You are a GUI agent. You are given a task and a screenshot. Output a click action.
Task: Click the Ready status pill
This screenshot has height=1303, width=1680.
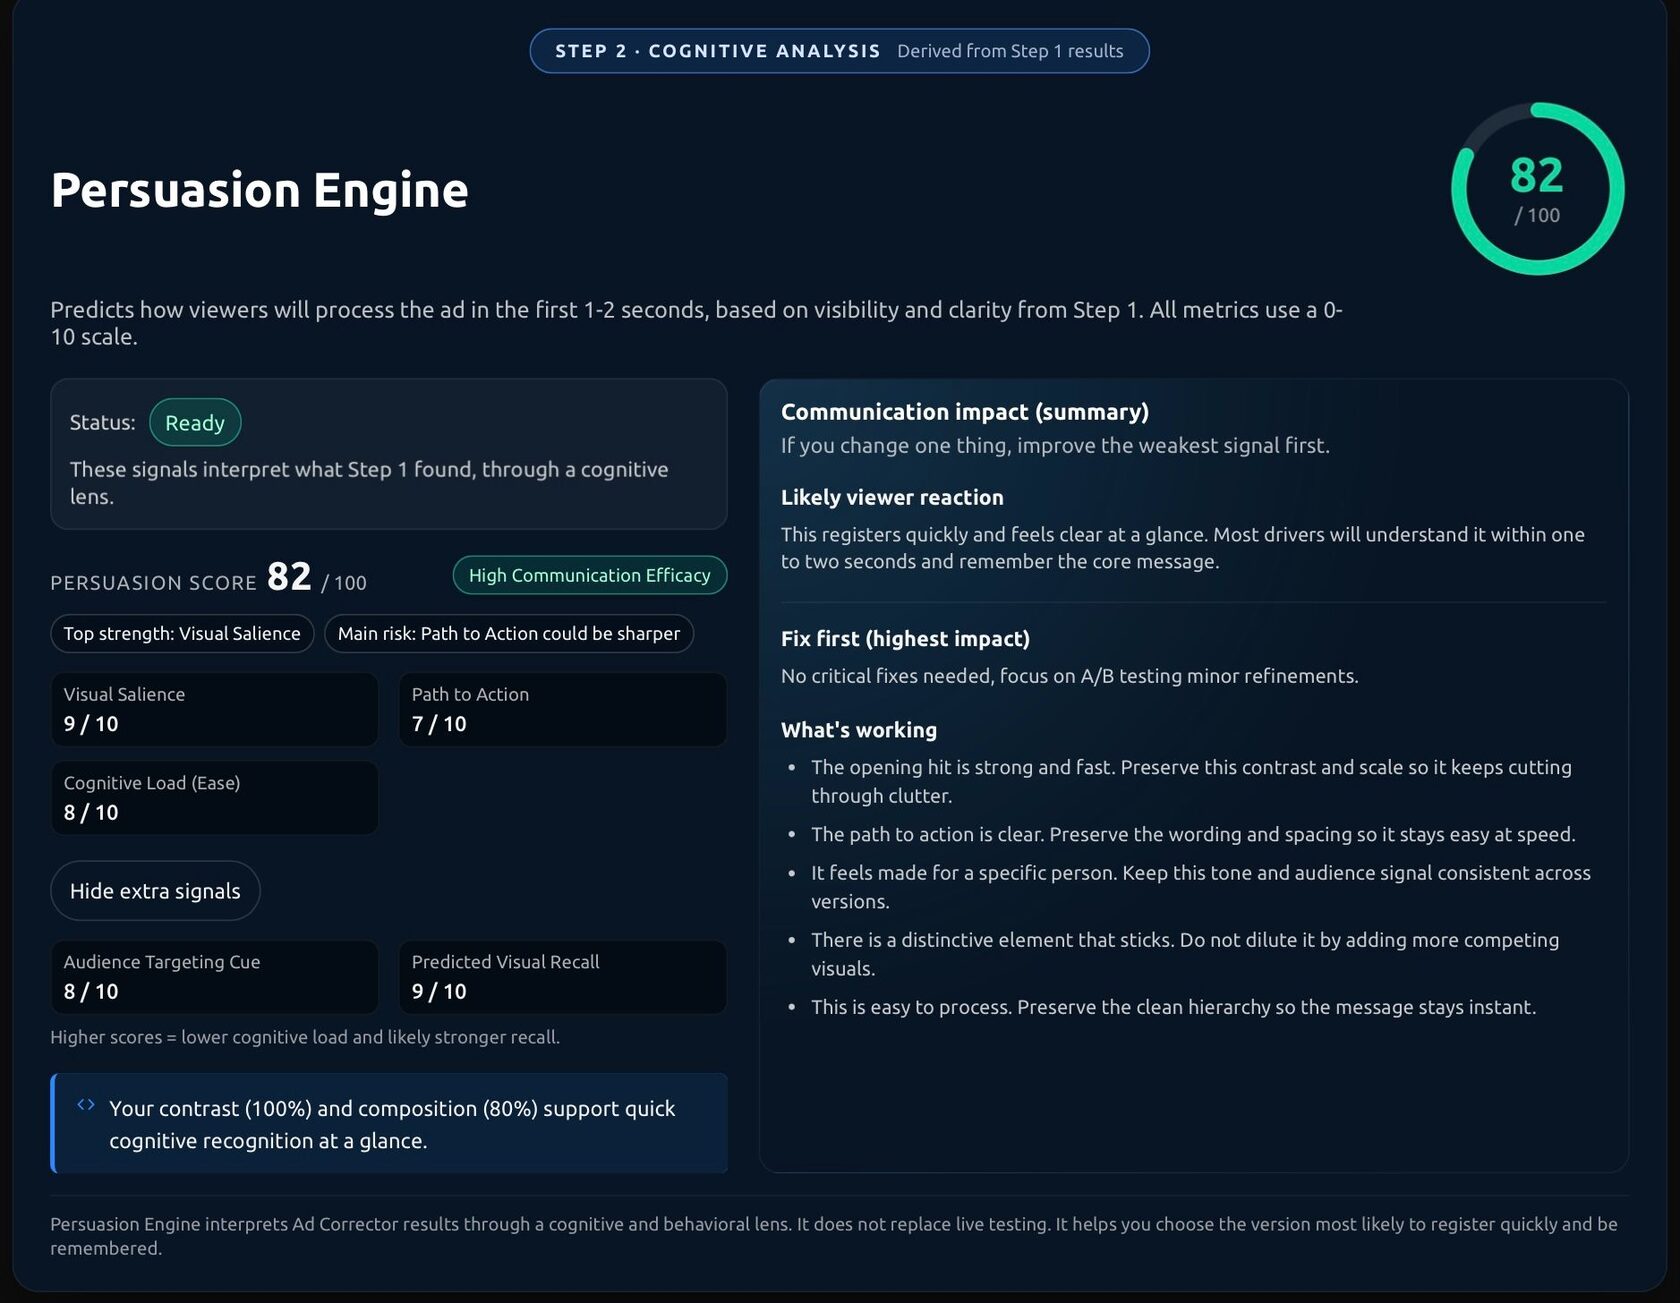195,422
